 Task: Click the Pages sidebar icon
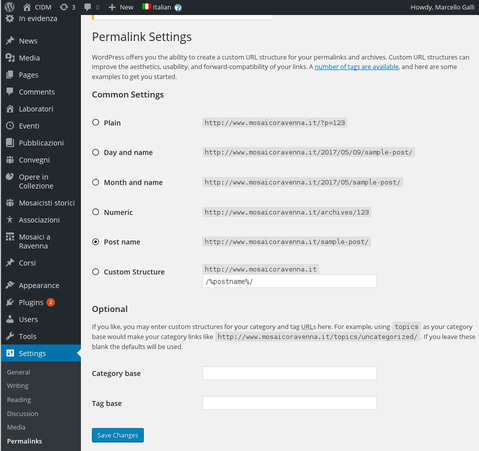pyautogui.click(x=10, y=75)
